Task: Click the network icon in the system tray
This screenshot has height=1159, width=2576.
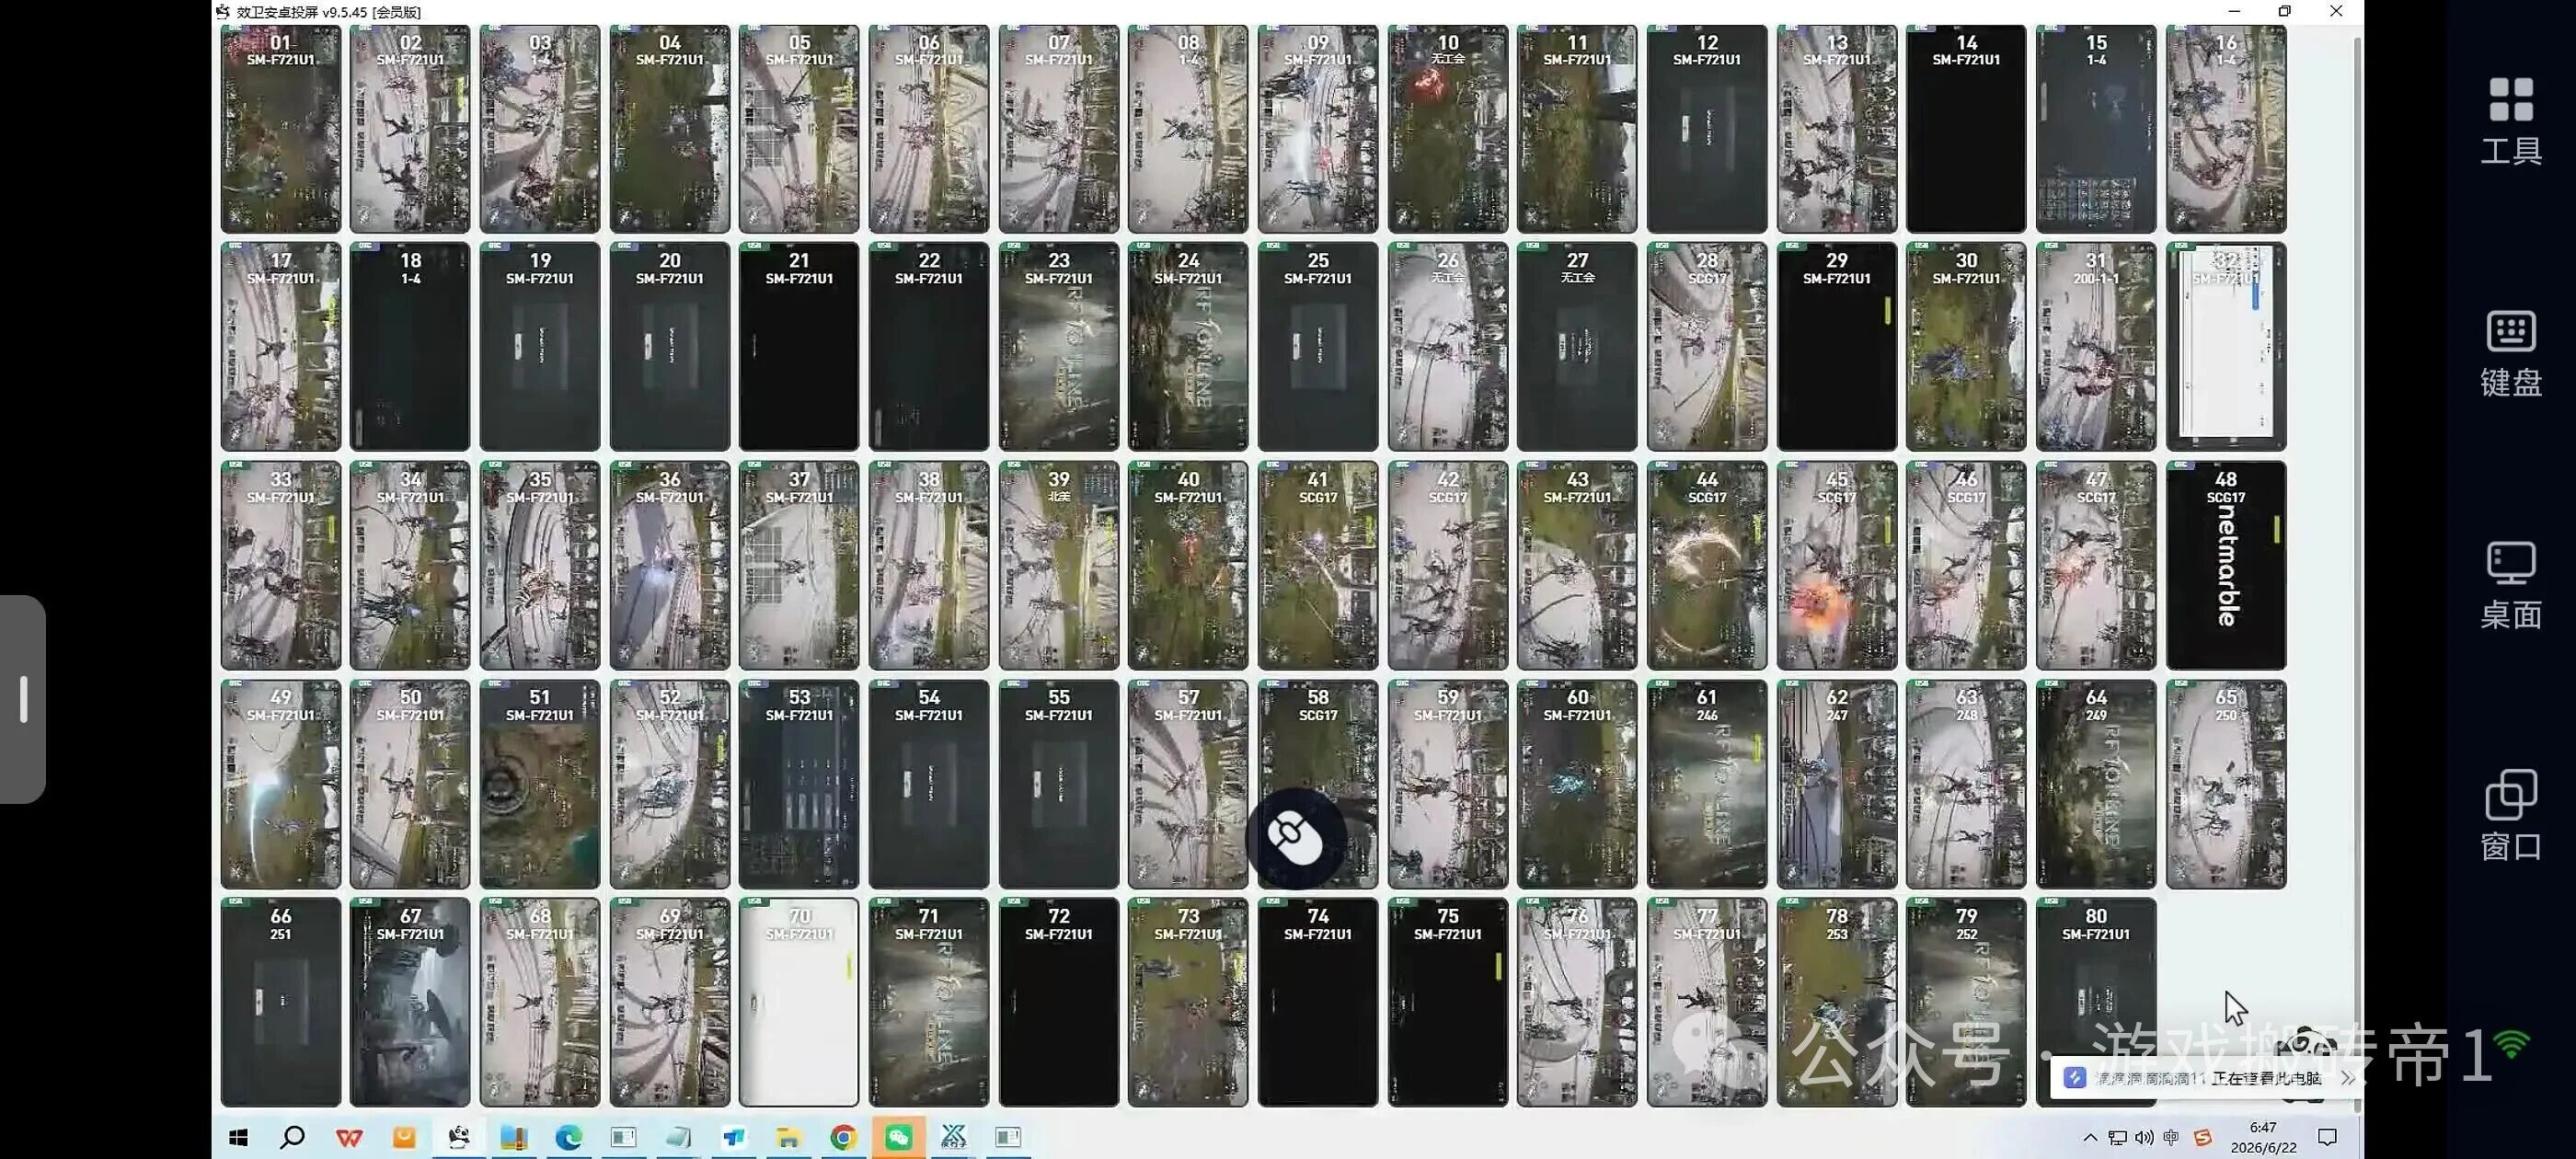Action: click(x=2117, y=1138)
